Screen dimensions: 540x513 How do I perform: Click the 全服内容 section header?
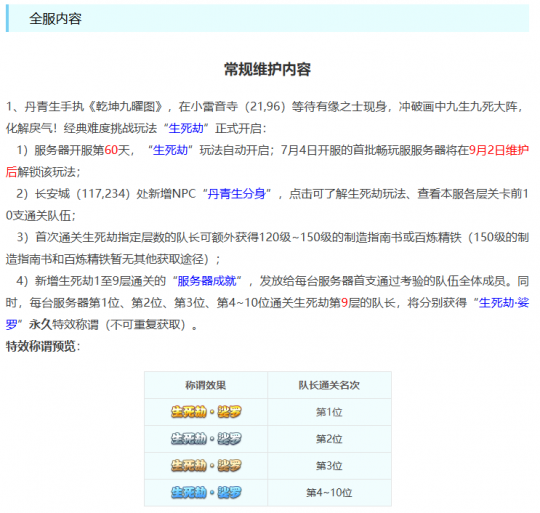(55, 19)
